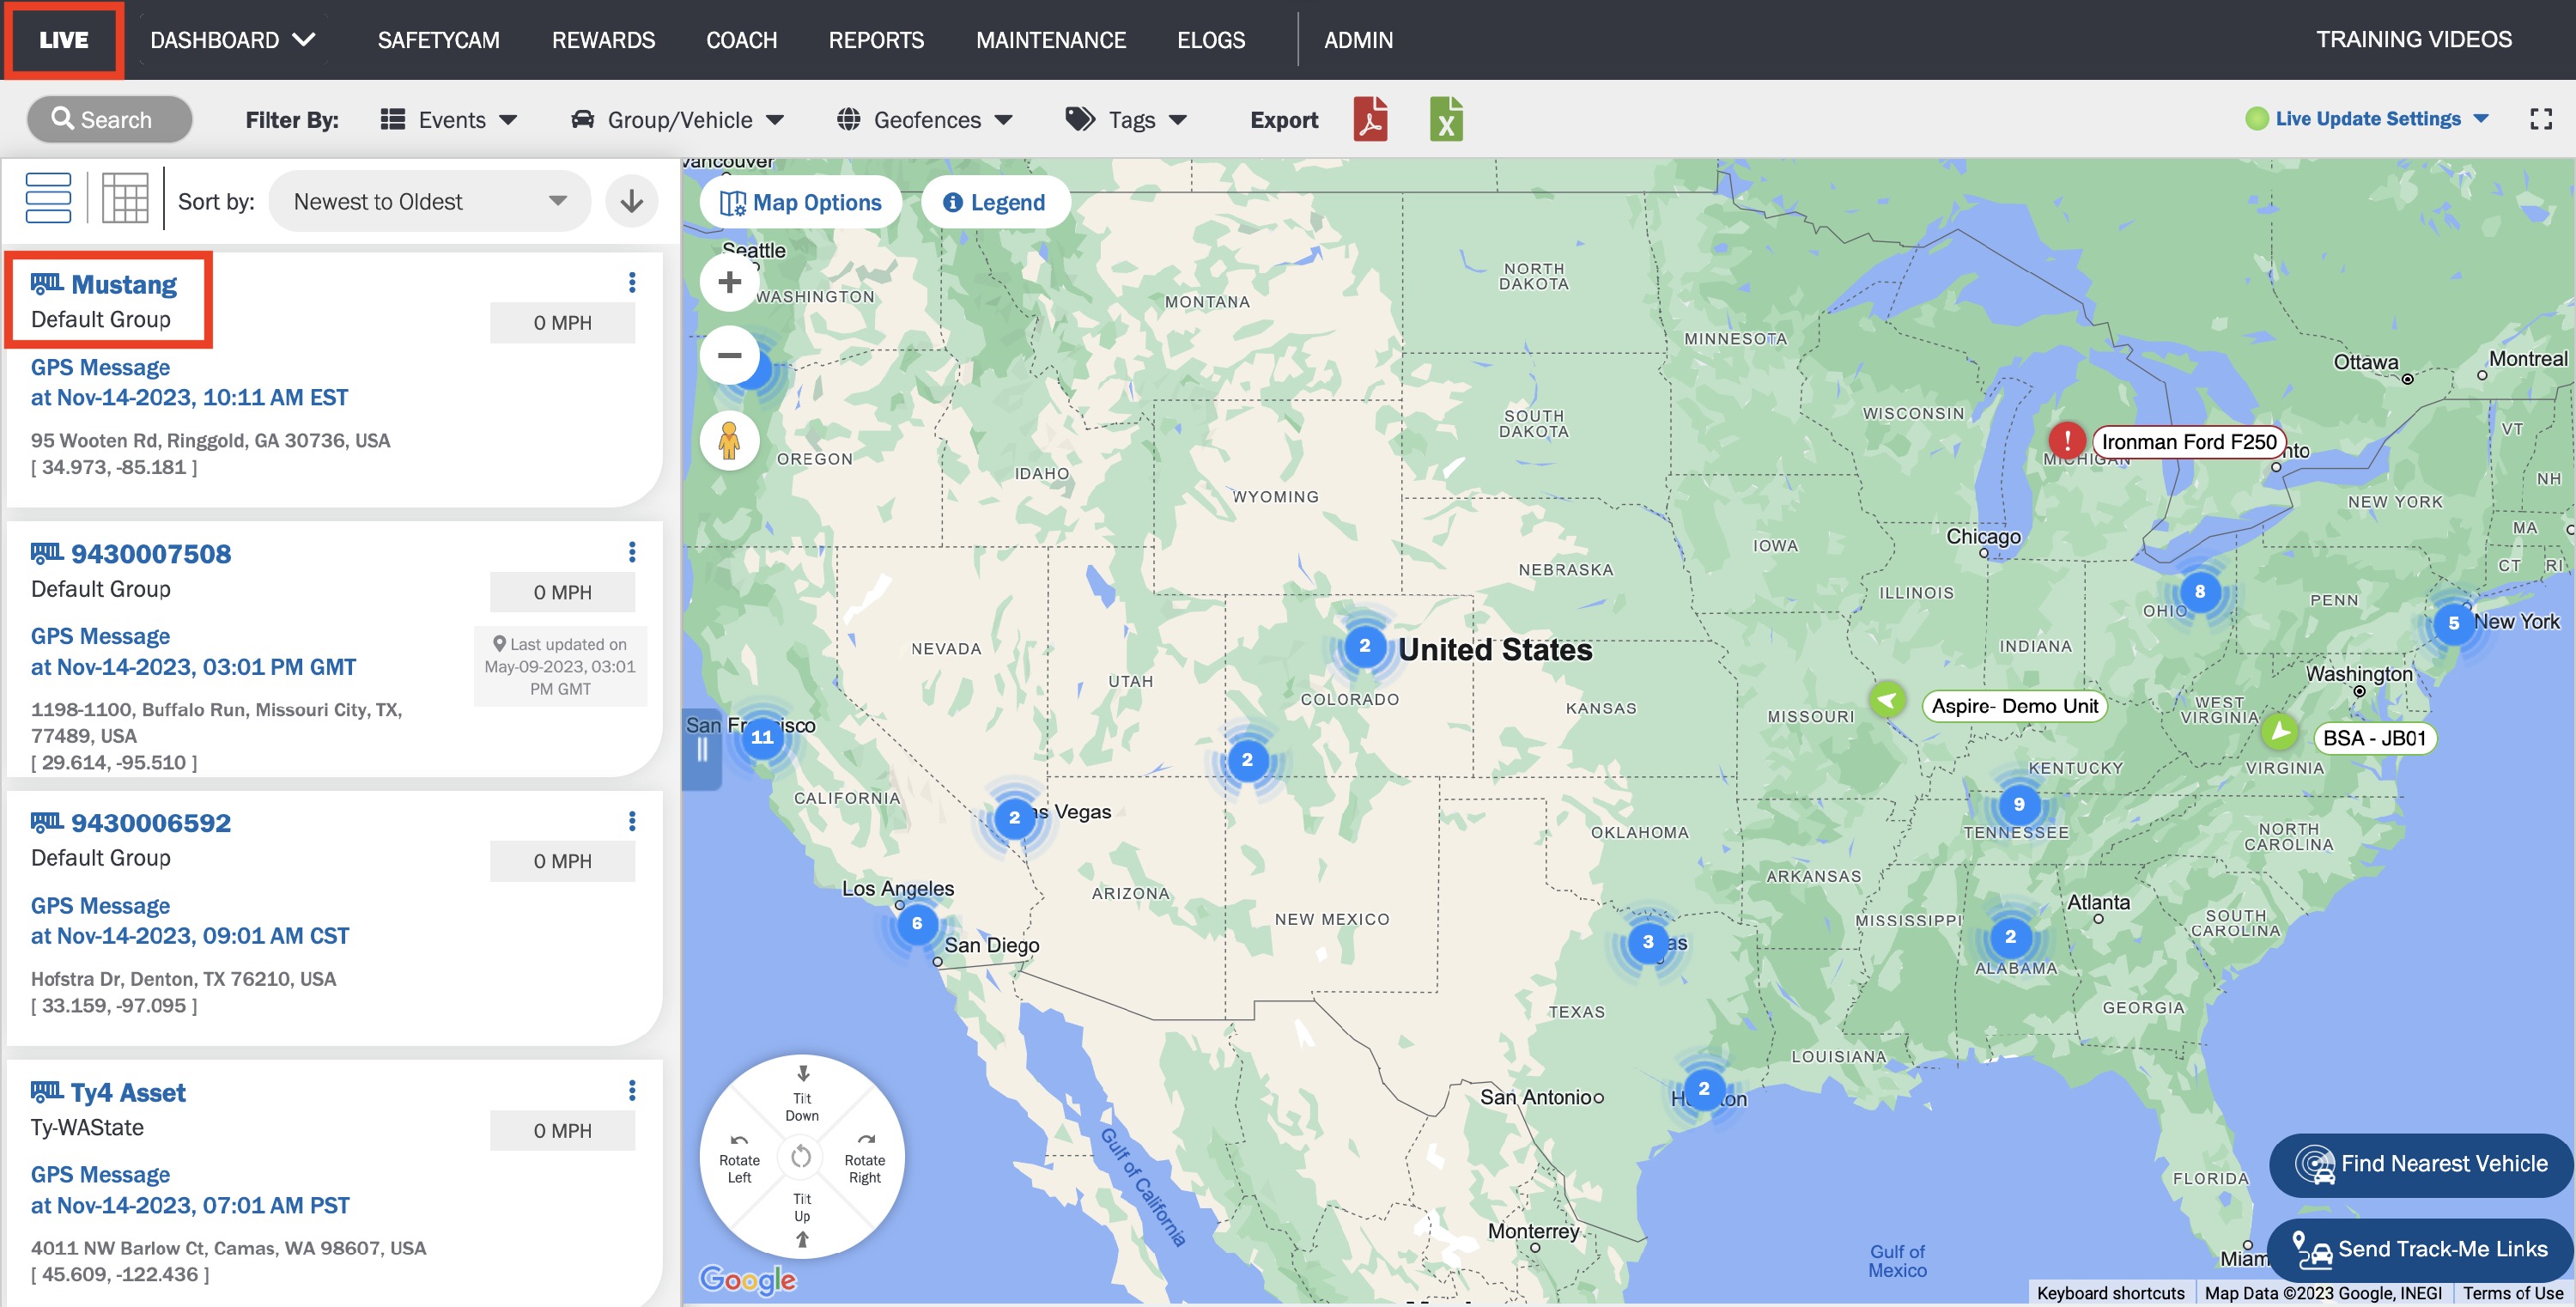
Task: Switch to list card view
Action: point(48,198)
